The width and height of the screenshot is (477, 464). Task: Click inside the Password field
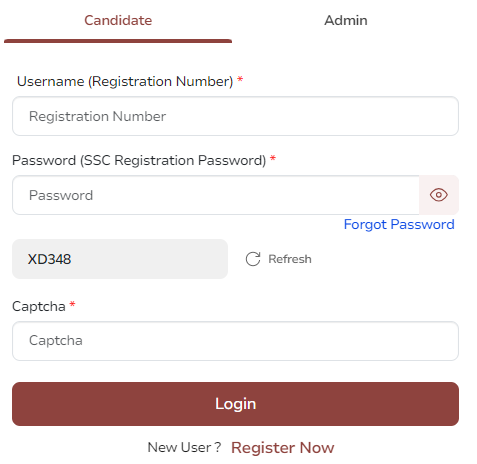(216, 195)
